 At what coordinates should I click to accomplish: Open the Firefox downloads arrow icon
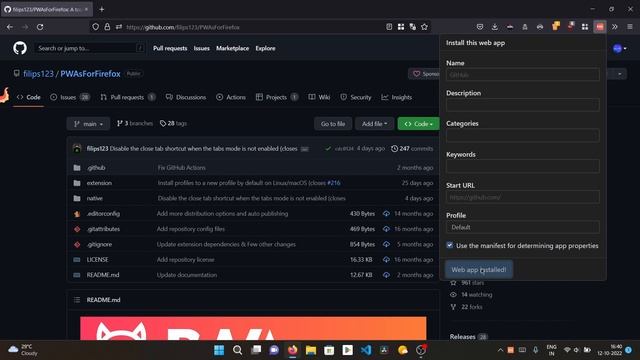pyautogui.click(x=495, y=27)
